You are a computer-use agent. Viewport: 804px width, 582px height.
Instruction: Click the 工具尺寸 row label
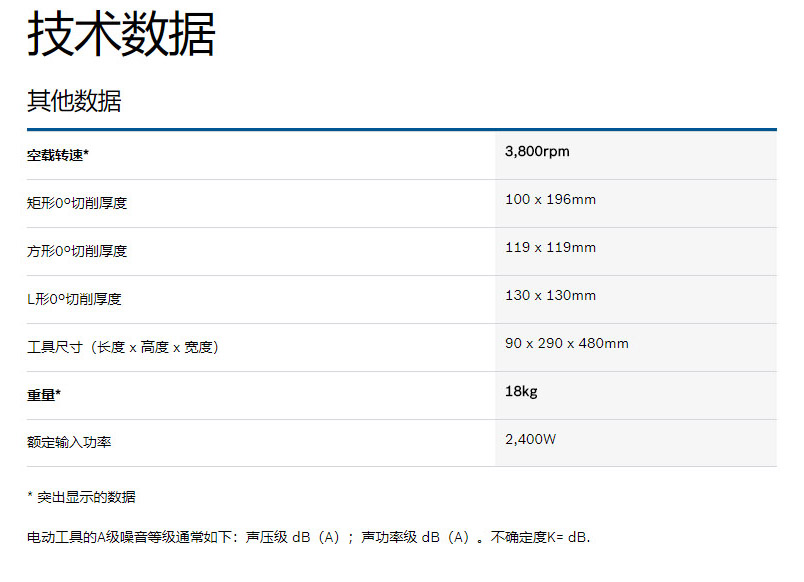tap(122, 347)
